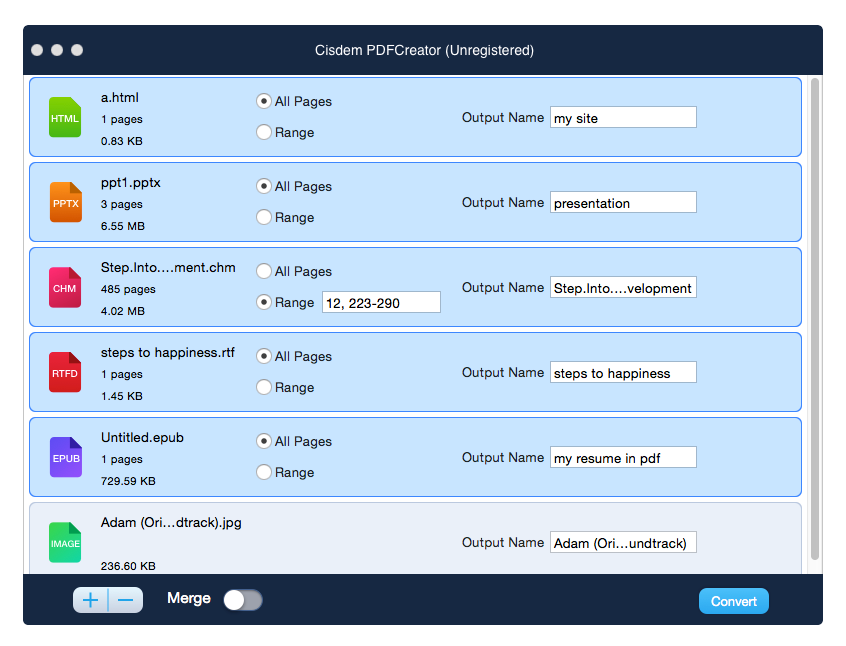The image size is (846, 646).
Task: Click file name "Untitled.epub"
Action: pyautogui.click(x=142, y=438)
